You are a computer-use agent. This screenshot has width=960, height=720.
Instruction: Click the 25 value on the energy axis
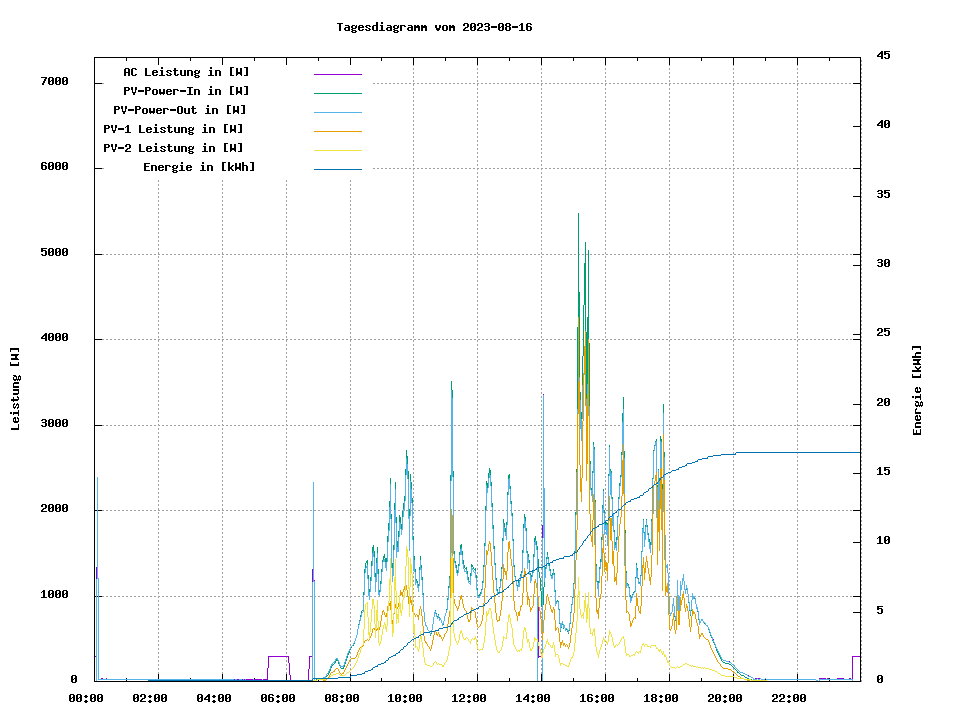point(883,333)
